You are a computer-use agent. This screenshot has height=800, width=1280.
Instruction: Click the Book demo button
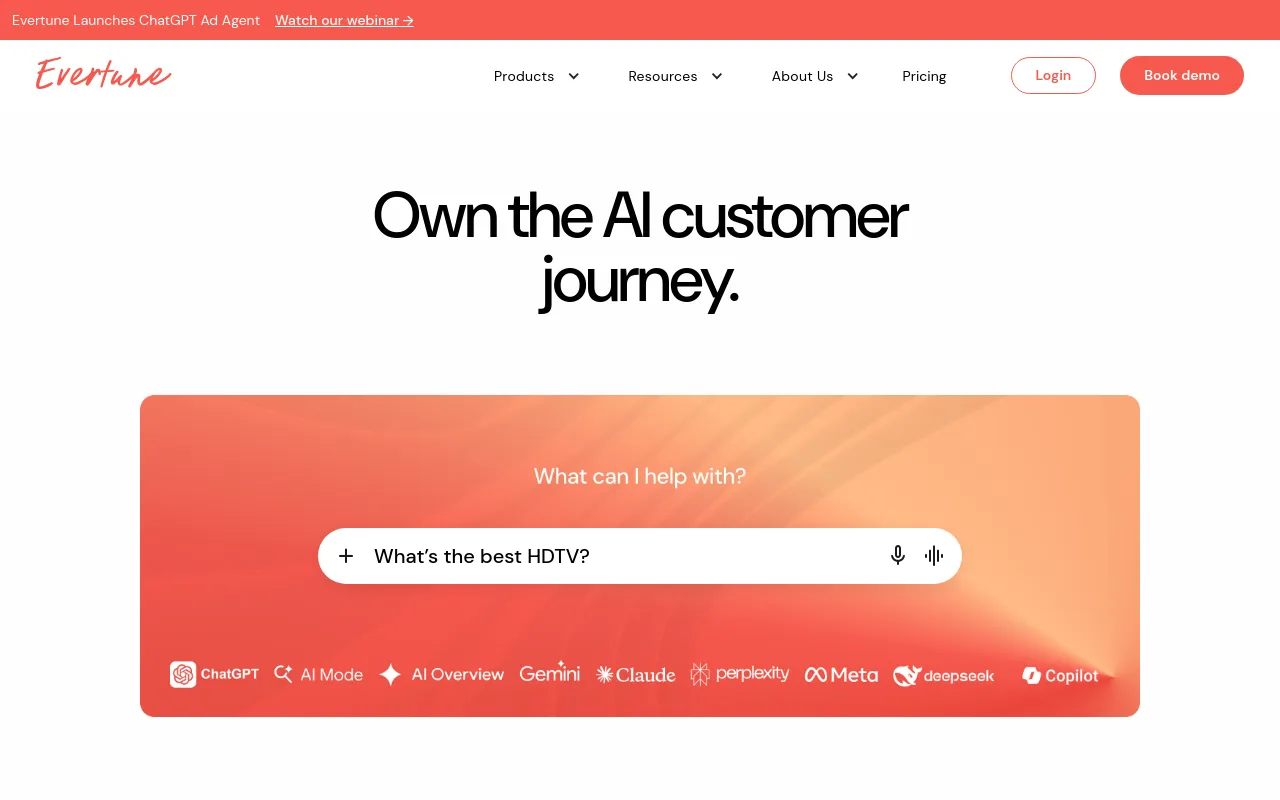(x=1182, y=75)
